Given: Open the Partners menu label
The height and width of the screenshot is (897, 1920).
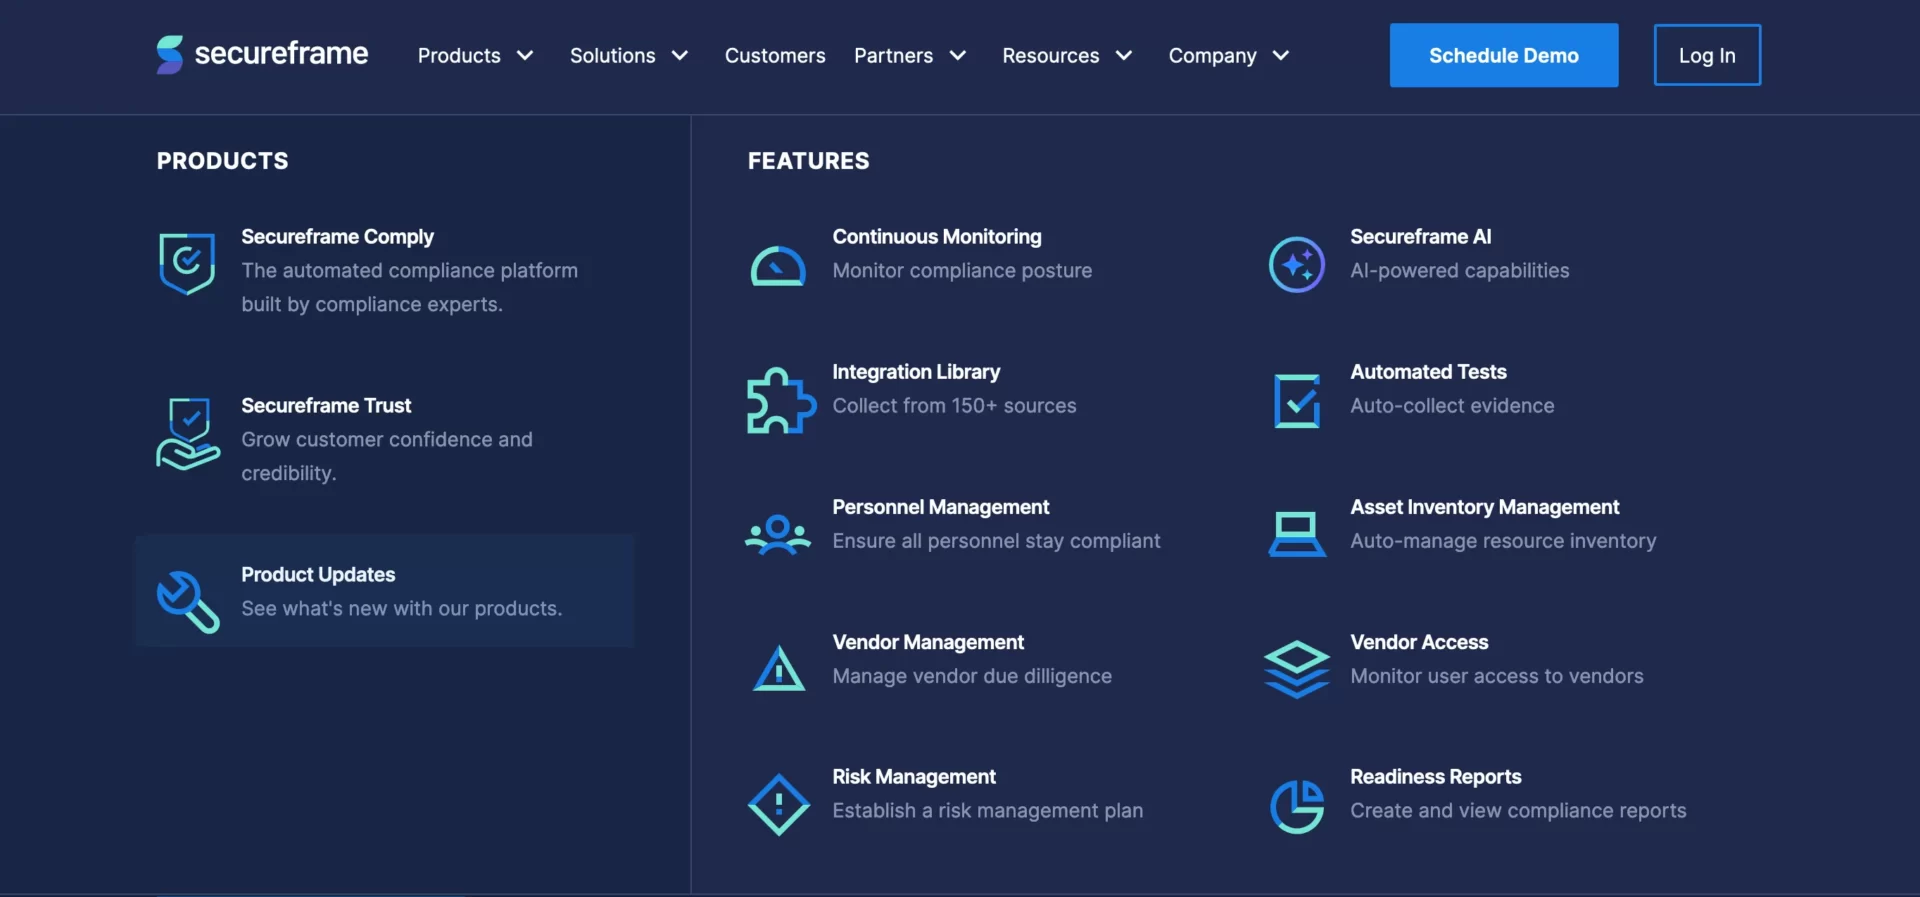Looking at the screenshot, I should click(x=893, y=55).
